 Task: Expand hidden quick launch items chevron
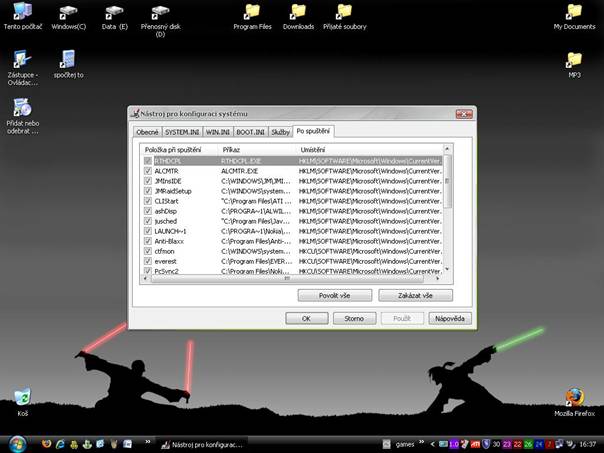coord(148,441)
